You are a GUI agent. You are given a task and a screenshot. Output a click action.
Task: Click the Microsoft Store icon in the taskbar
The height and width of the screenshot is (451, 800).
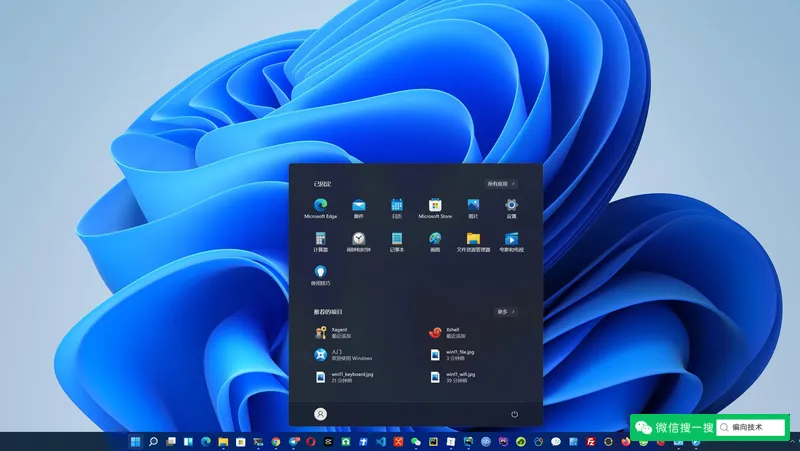[x=240, y=442]
